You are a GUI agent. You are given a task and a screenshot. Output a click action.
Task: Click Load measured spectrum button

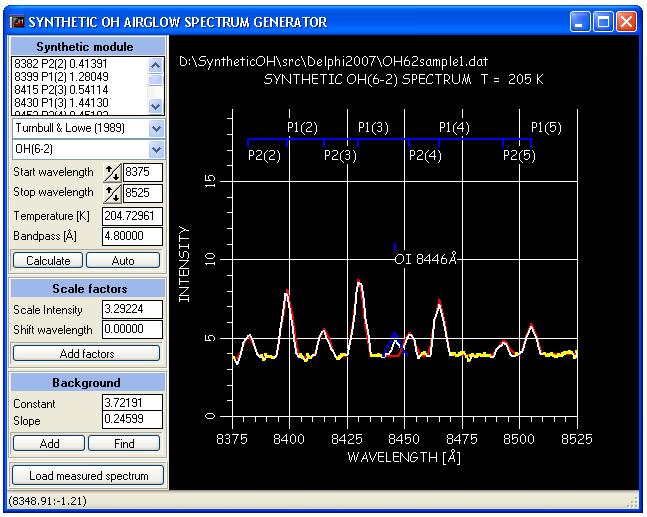click(x=88, y=476)
